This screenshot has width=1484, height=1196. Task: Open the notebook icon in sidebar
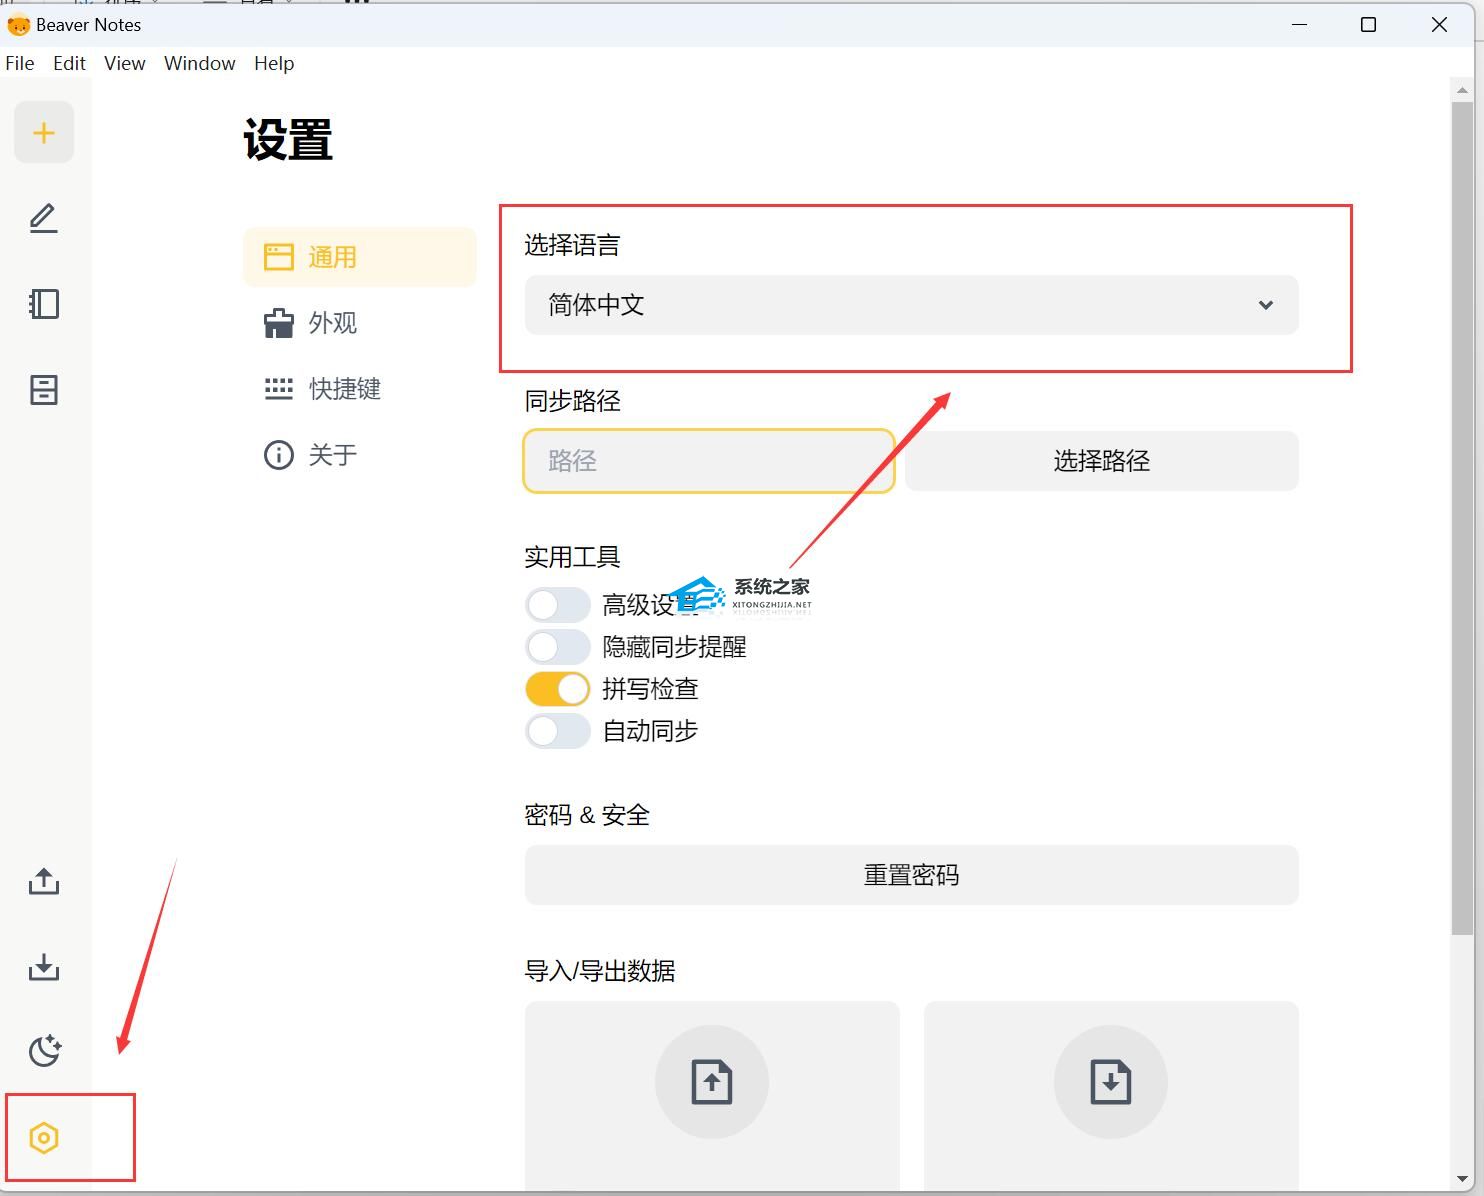tap(44, 304)
